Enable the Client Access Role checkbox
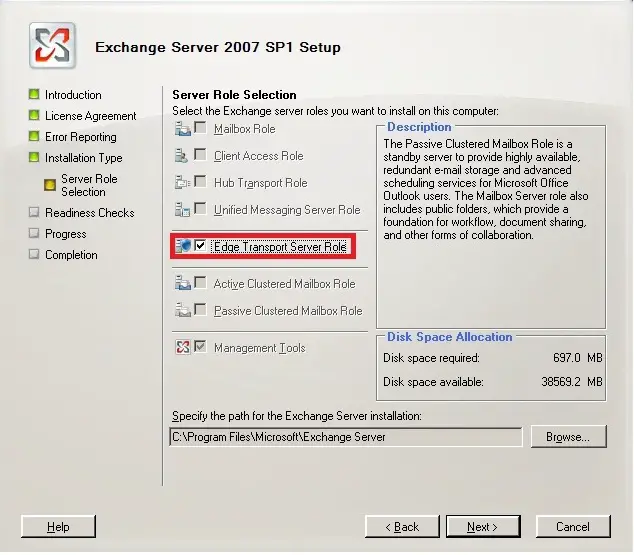Viewport: 634px width, 555px height. pyautogui.click(x=200, y=154)
